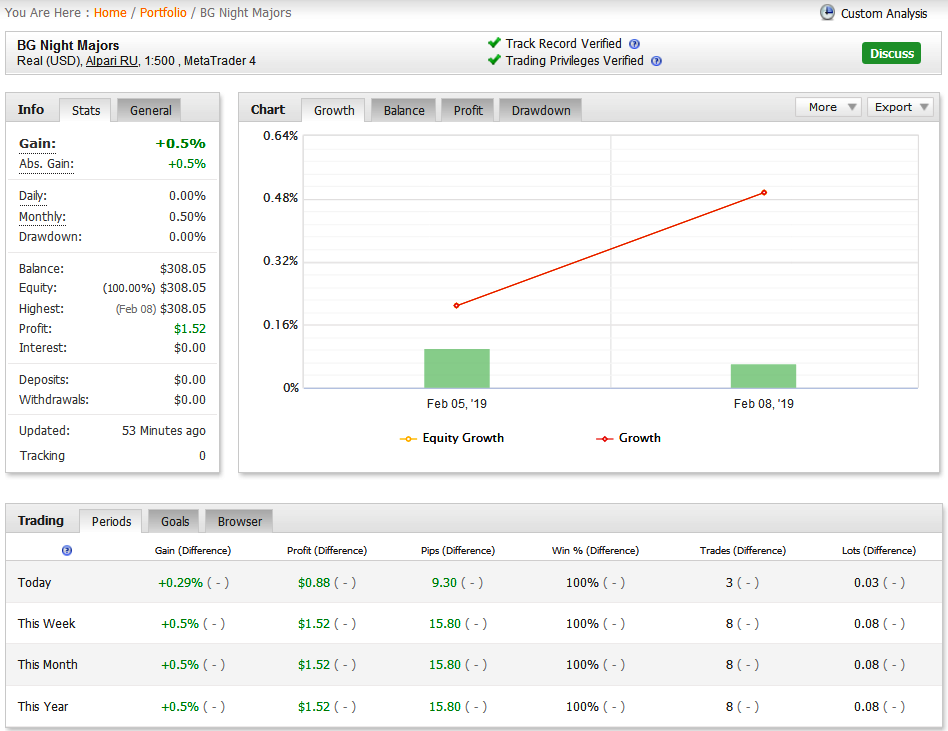Click the Custom Analysis link
This screenshot has height=731, width=948.
[883, 13]
